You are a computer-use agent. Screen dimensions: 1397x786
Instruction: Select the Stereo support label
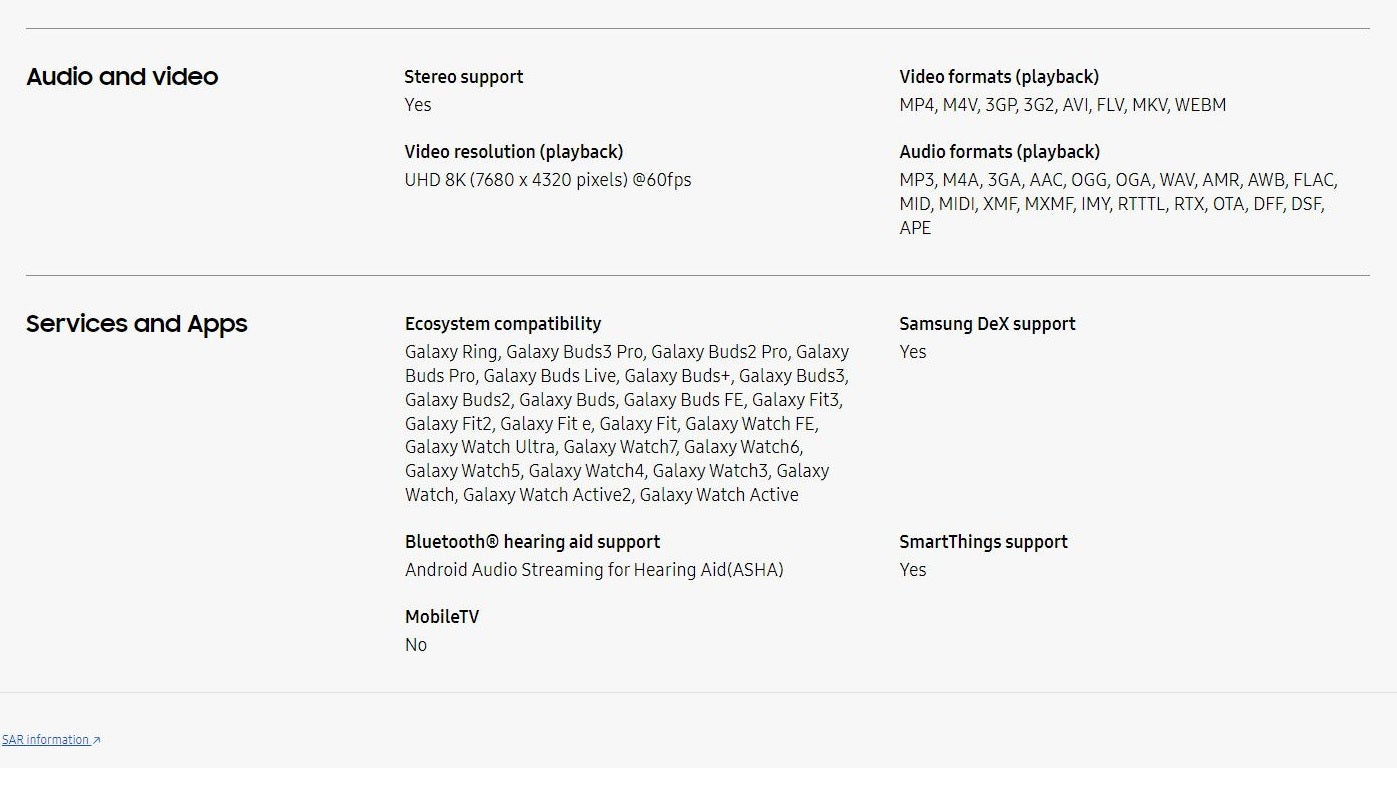pos(464,77)
